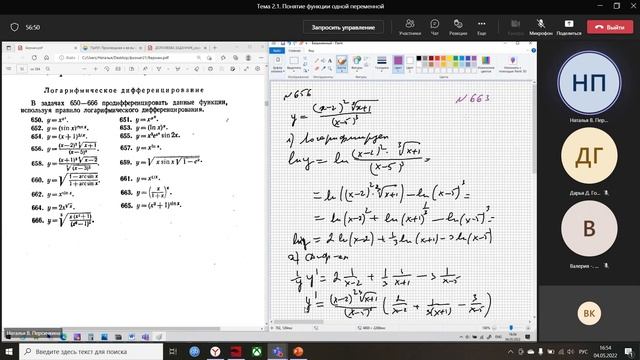Select the Pencil tool in Paint
Image resolution: width=640 pixels, height=360 pixels.
tap(316, 60)
